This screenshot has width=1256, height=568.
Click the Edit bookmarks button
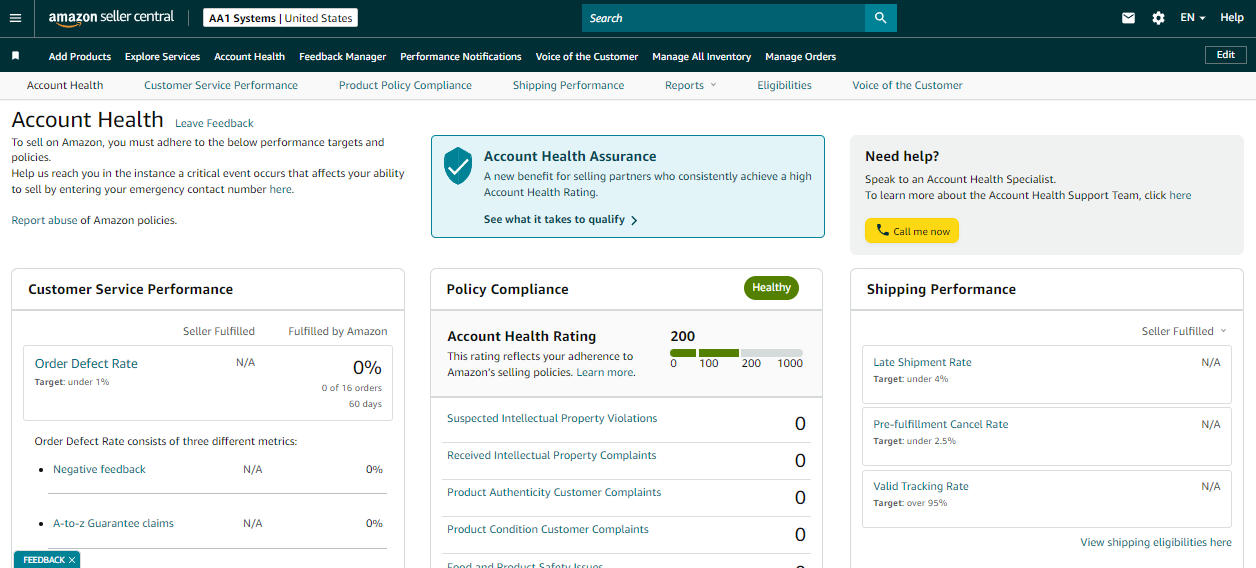pos(1226,55)
